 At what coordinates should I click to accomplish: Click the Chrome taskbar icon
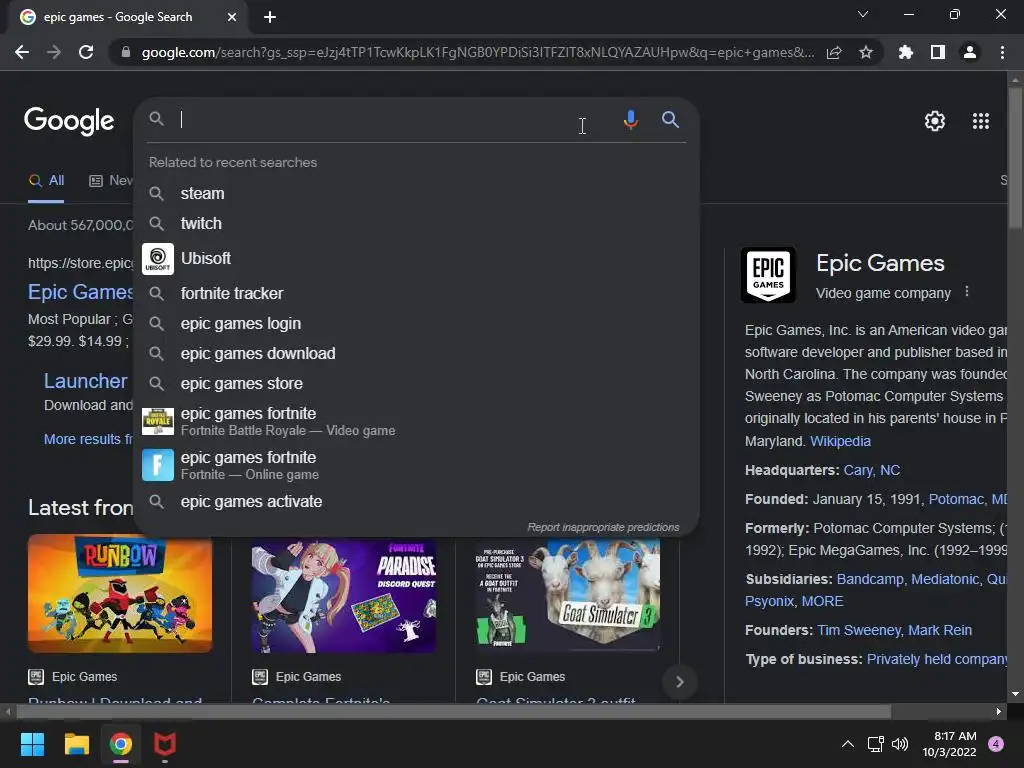click(x=121, y=744)
